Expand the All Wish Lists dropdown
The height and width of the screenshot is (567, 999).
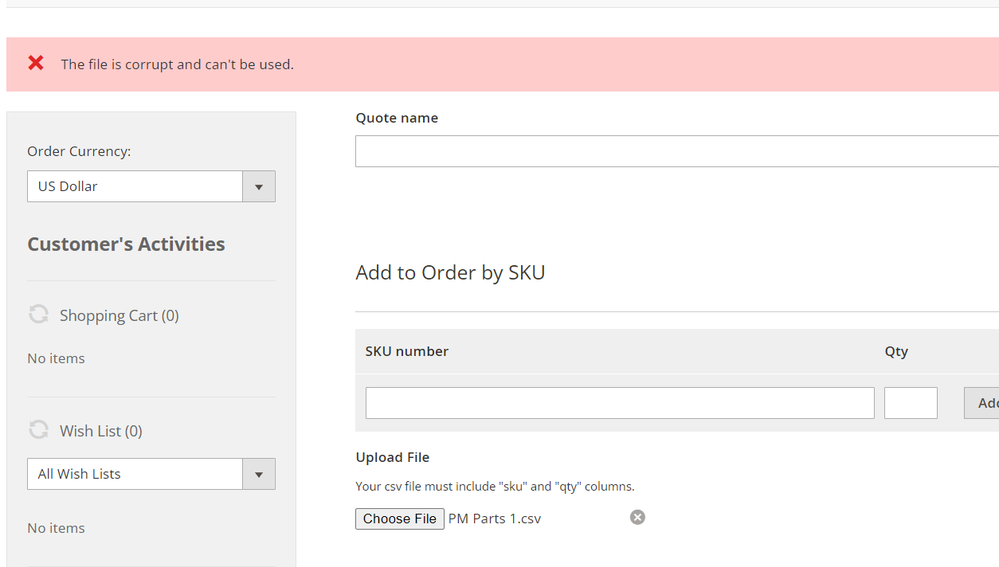coord(258,474)
